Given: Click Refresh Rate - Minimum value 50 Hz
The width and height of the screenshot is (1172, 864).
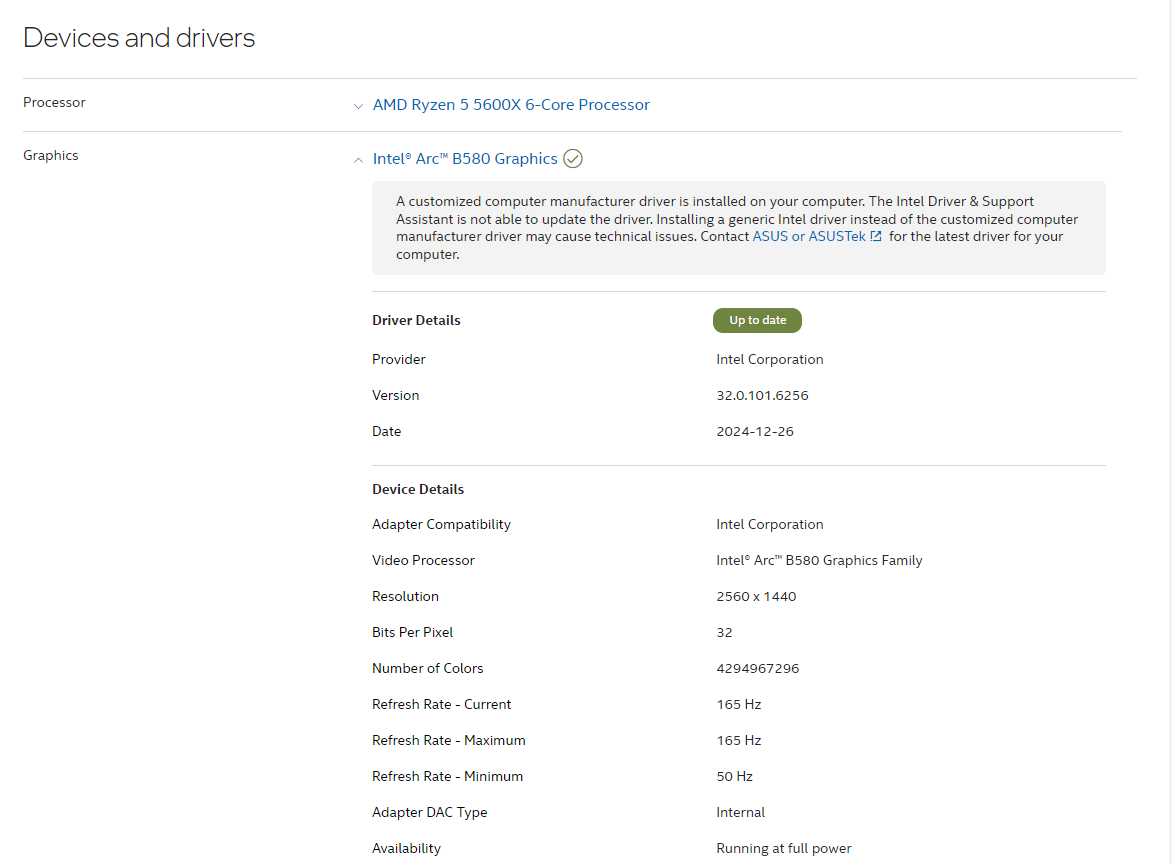Looking at the screenshot, I should pos(735,776).
